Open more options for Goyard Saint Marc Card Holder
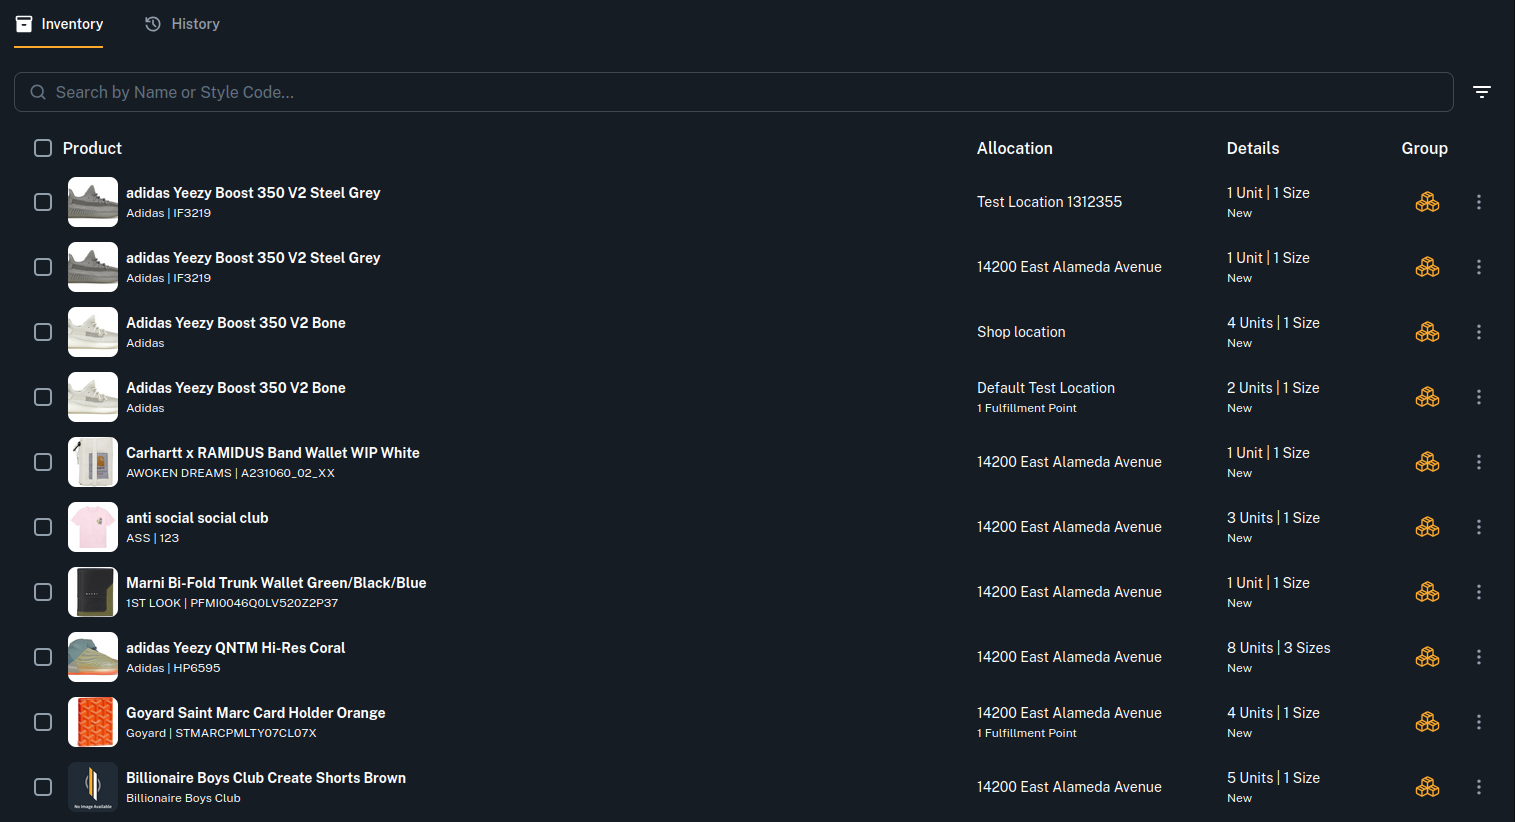 [1479, 722]
